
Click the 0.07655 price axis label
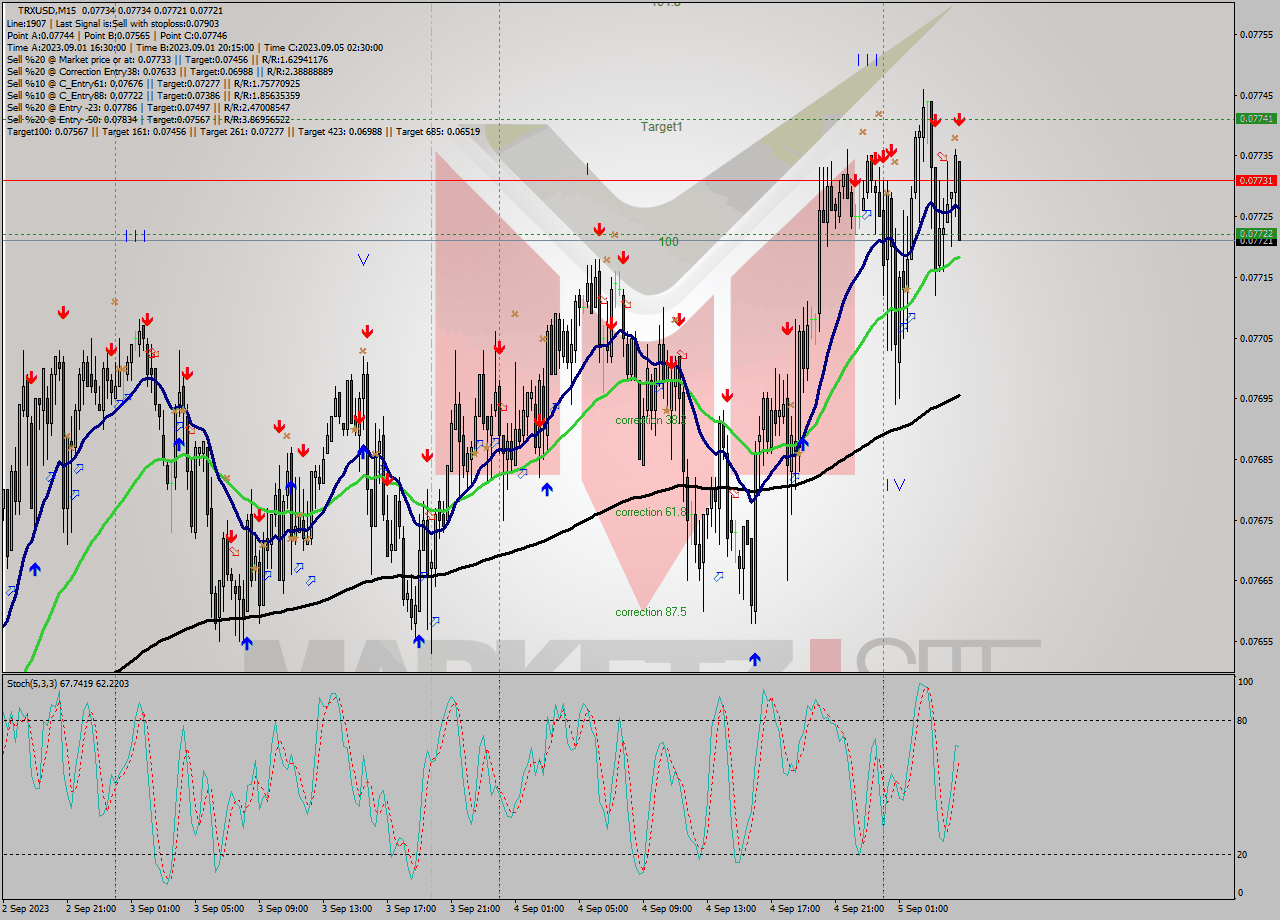point(1255,641)
